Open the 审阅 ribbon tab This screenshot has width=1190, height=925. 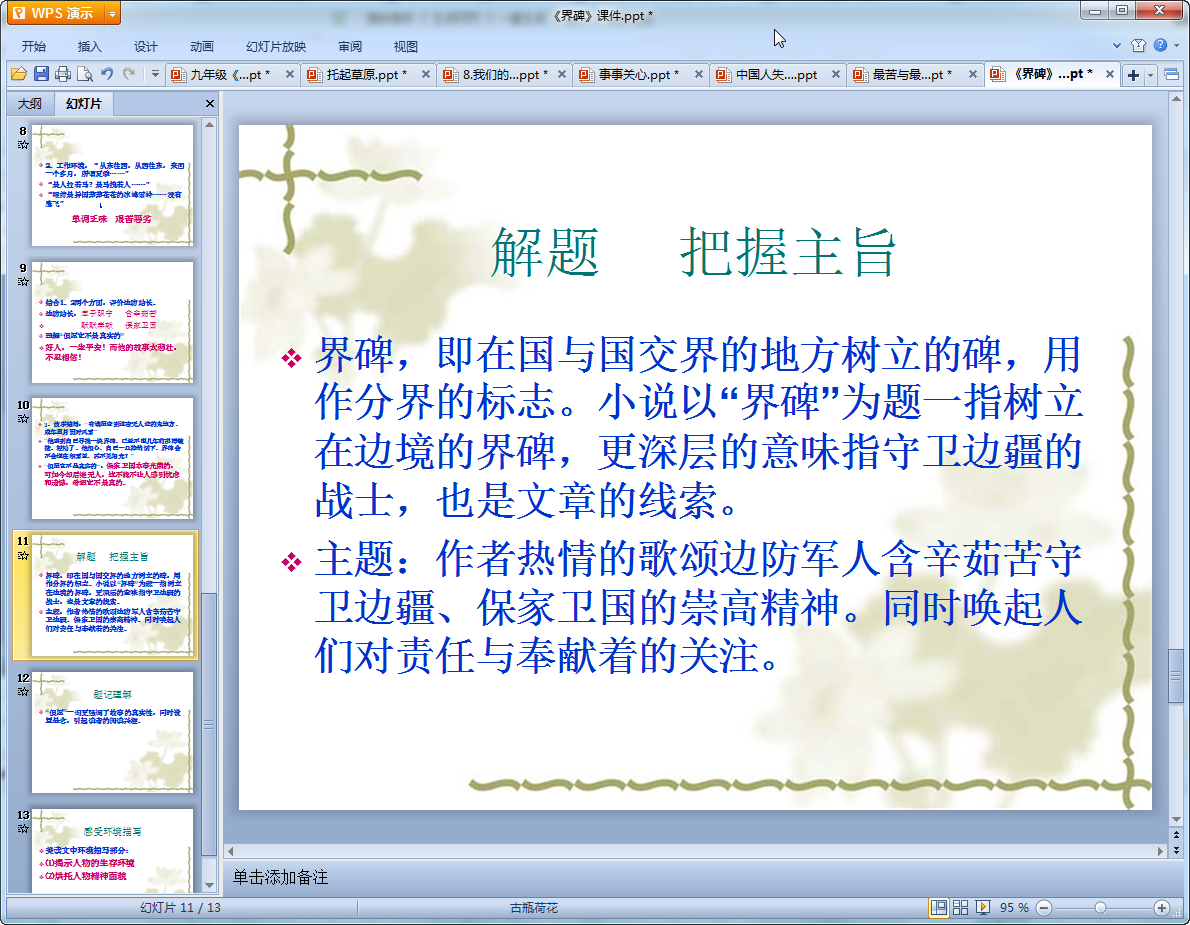point(350,46)
